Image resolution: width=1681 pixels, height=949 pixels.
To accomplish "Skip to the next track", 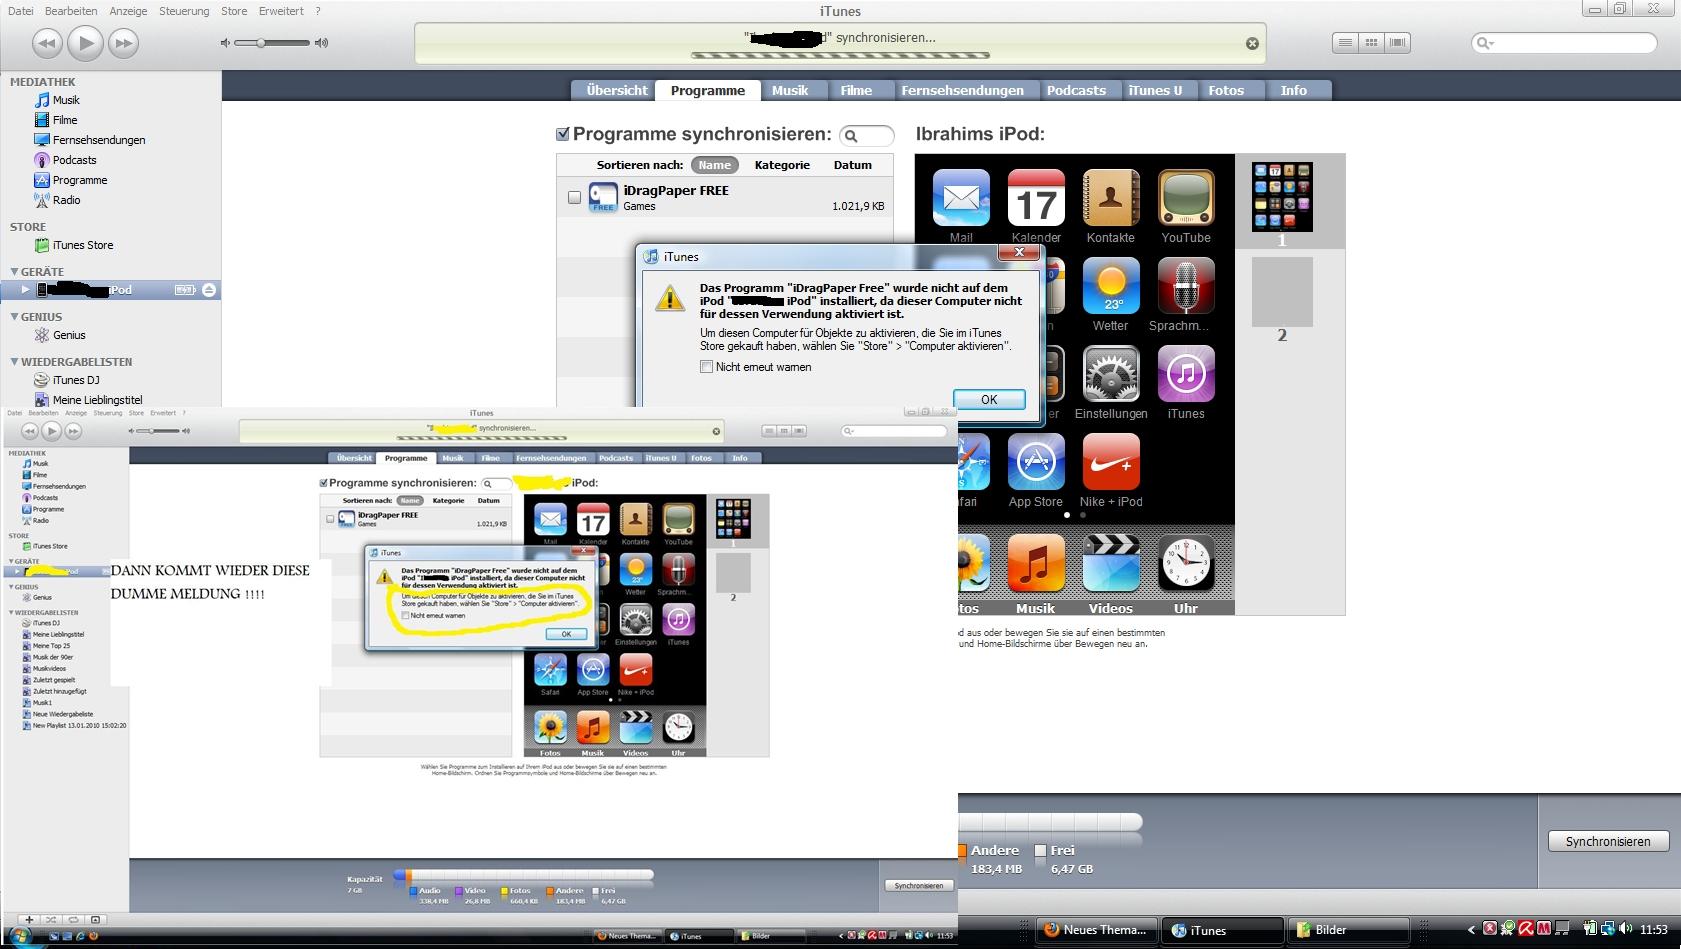I will (123, 43).
